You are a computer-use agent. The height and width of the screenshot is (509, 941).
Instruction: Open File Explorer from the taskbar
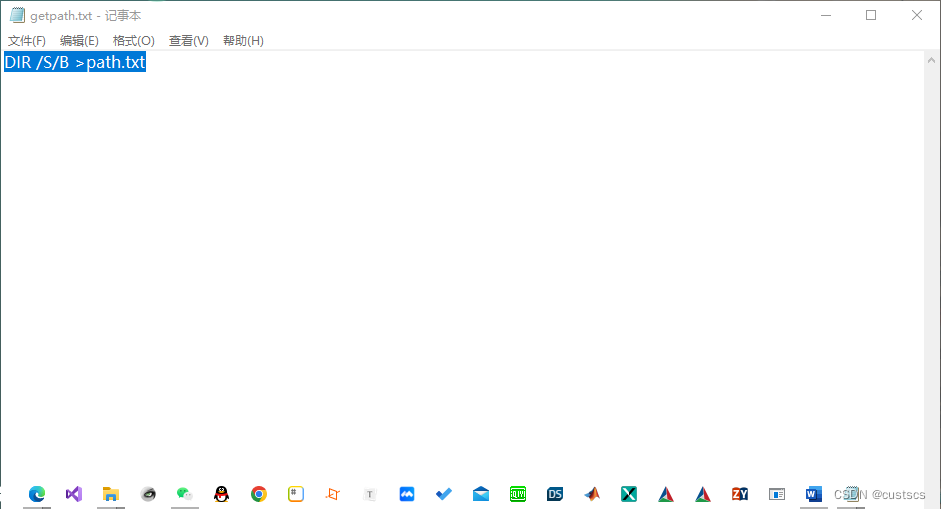tap(111, 494)
